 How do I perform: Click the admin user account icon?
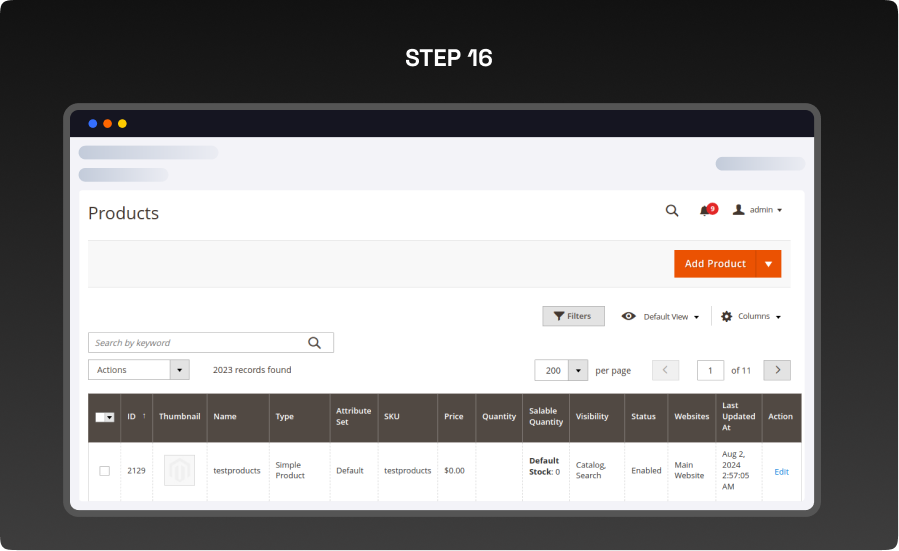(739, 210)
